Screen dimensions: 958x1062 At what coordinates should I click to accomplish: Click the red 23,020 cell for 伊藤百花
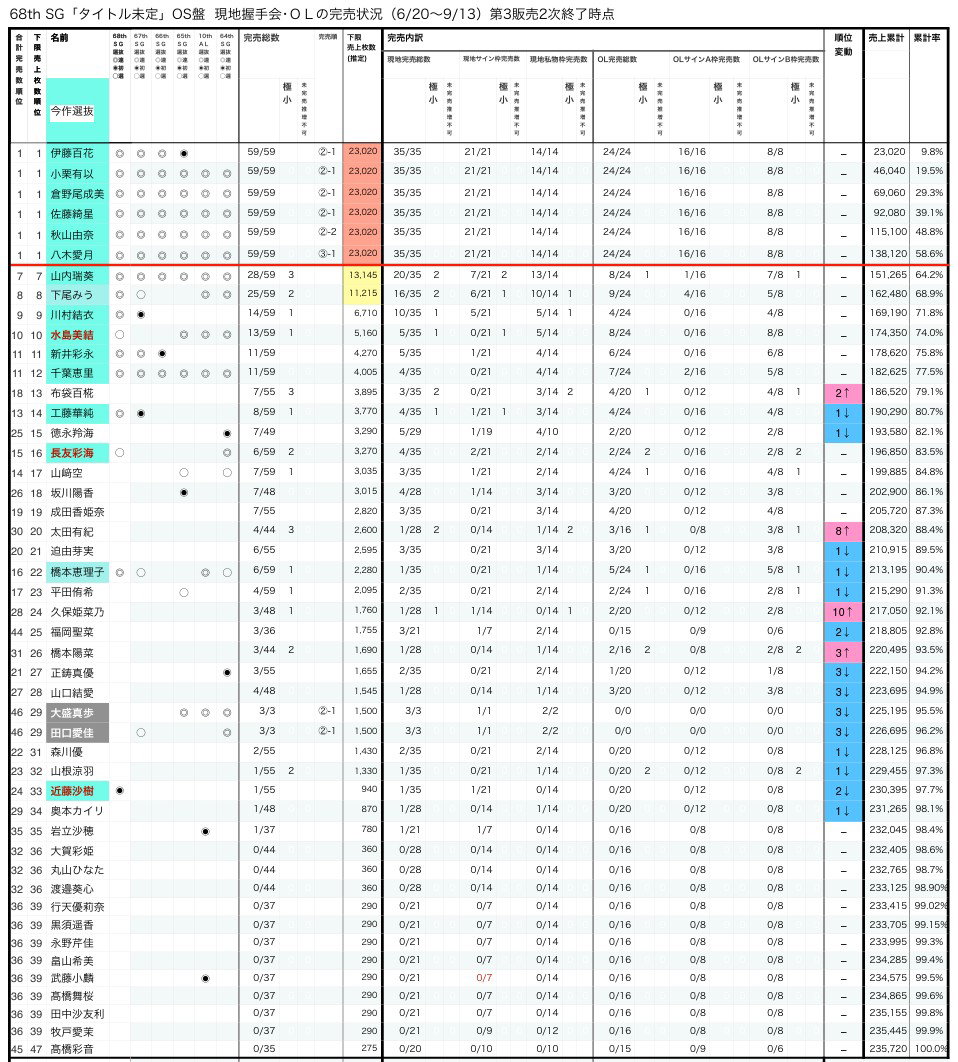tap(362, 152)
